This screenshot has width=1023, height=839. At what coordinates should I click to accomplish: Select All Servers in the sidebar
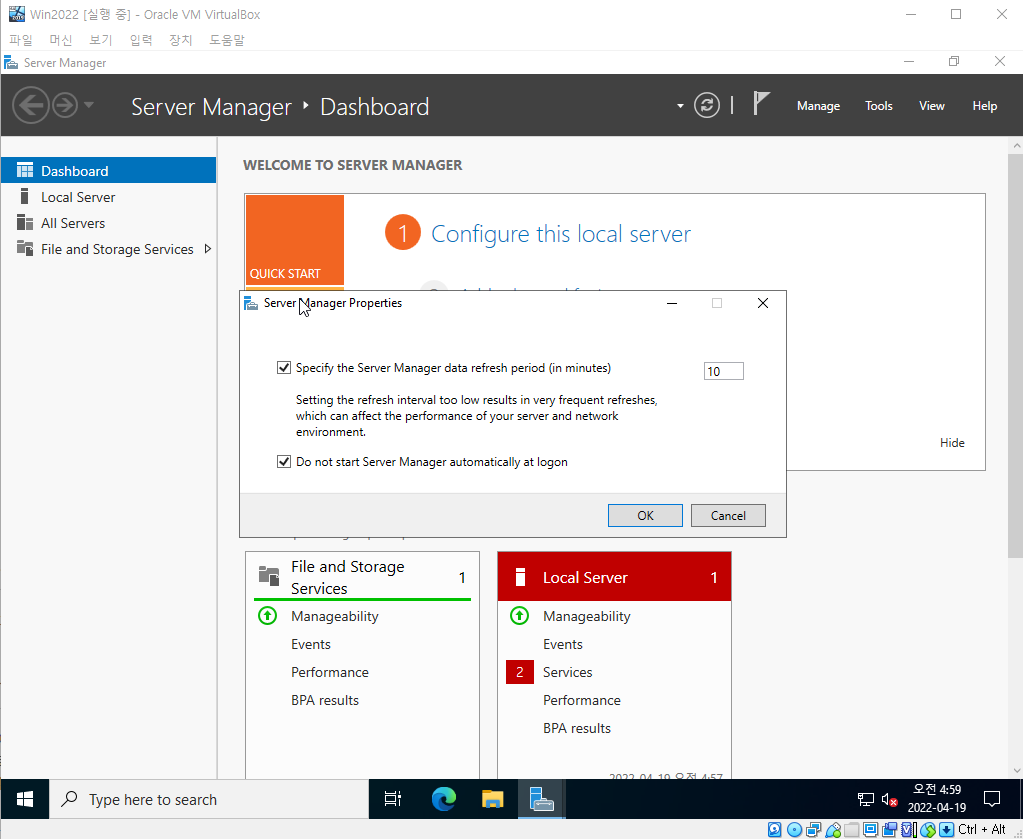tap(108, 222)
